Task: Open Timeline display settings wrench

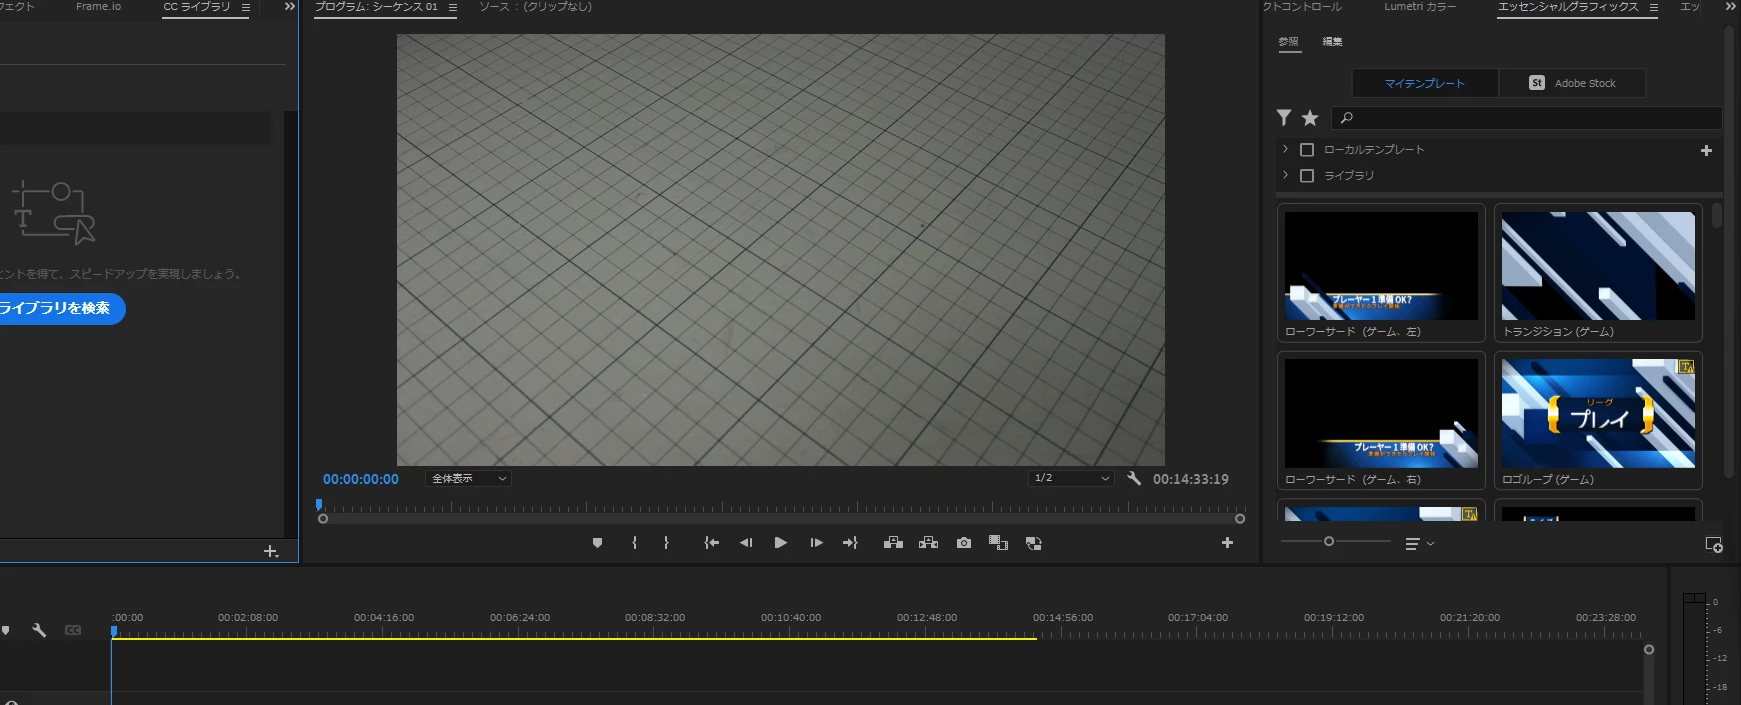Action: point(39,631)
